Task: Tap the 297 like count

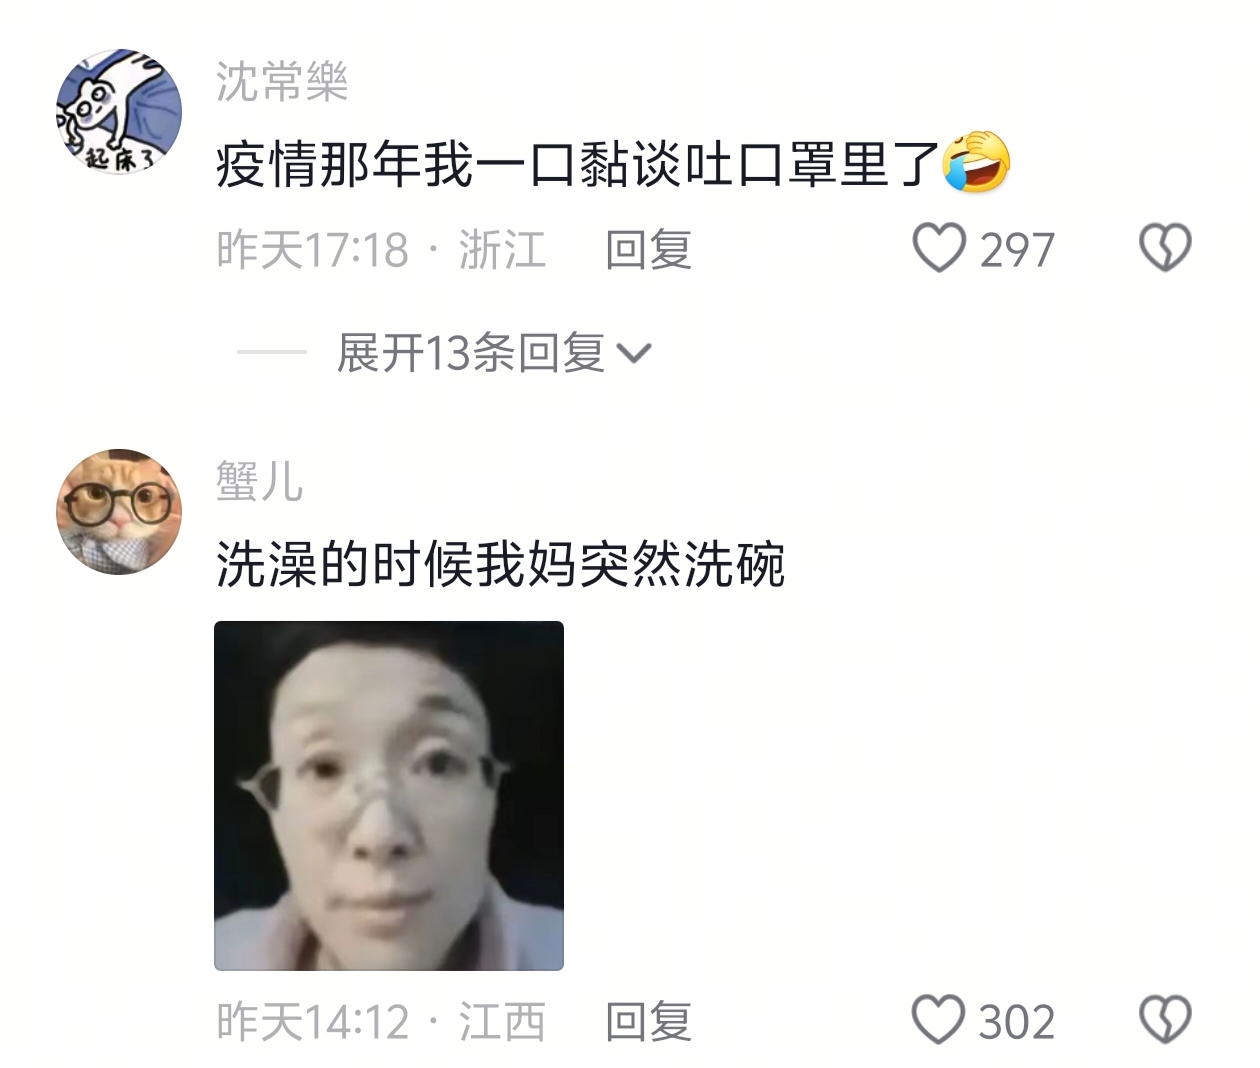Action: pos(1017,250)
